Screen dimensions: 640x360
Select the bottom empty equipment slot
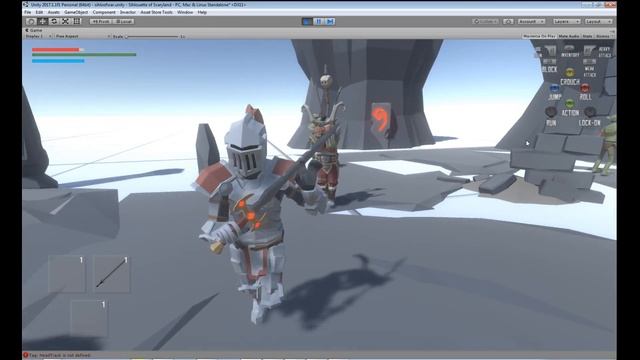pyautogui.click(x=89, y=318)
